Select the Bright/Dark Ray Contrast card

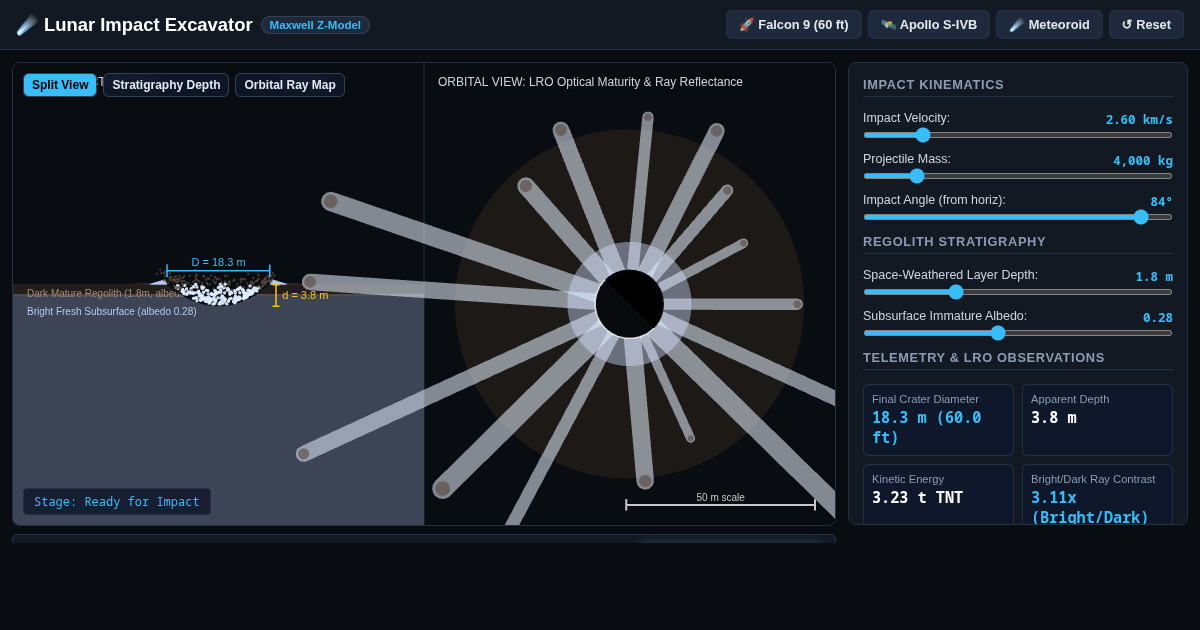point(1097,494)
